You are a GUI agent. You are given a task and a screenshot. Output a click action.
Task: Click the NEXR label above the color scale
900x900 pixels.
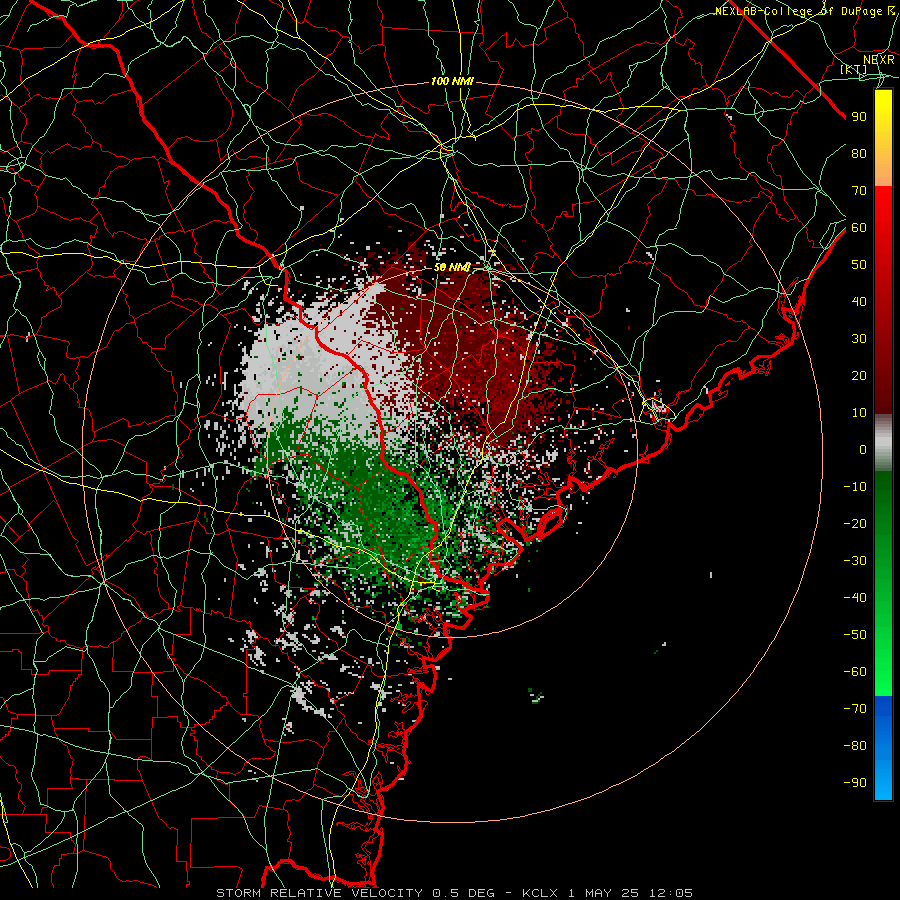click(x=878, y=60)
